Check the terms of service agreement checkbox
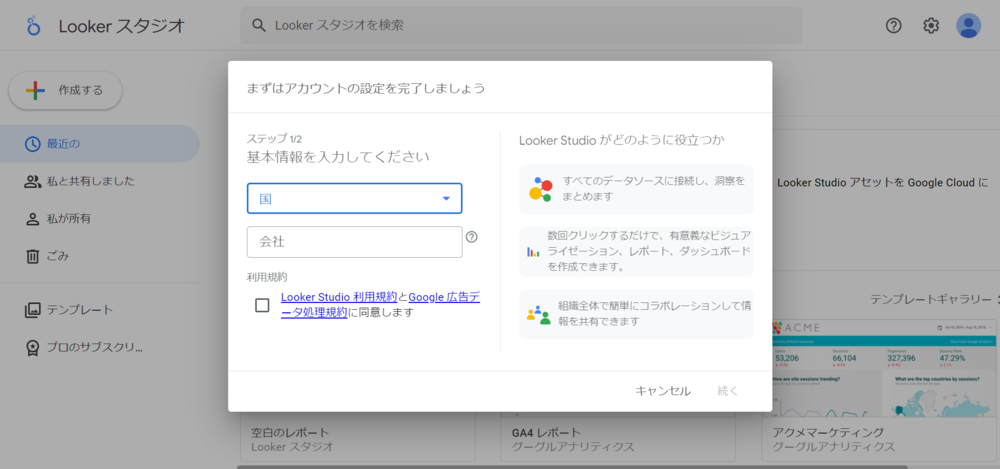Viewport: 1000px width, 469px height. click(x=262, y=305)
